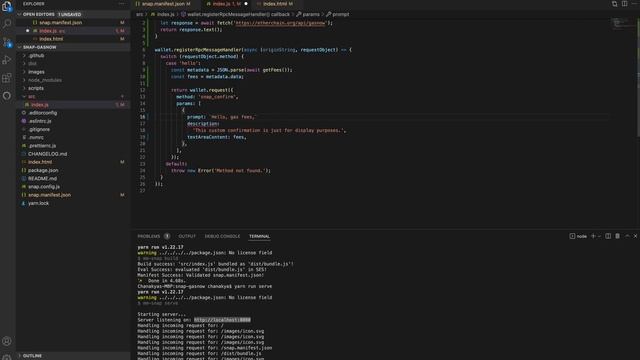Collapse the Open Editors section

pos(19,14)
